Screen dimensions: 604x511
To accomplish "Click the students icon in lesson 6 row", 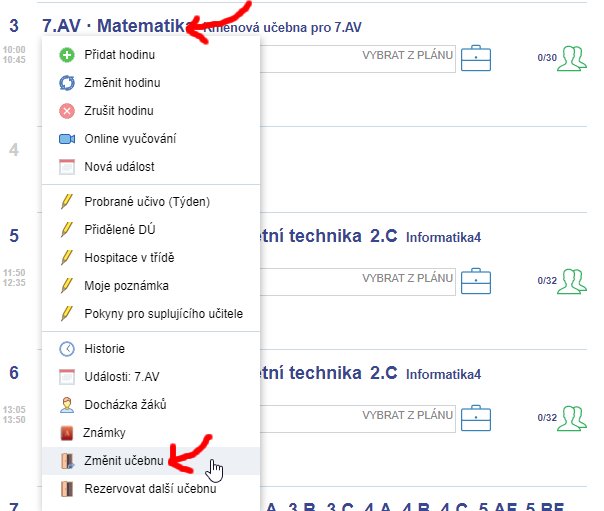I will (x=573, y=416).
